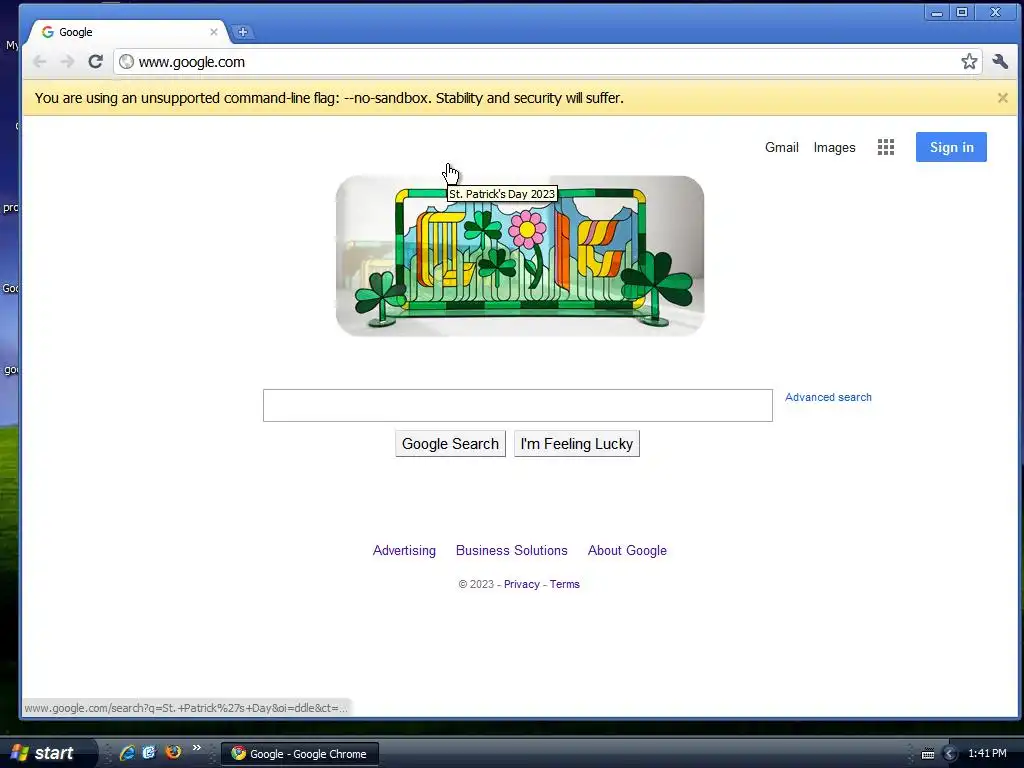Image resolution: width=1024 pixels, height=768 pixels.
Task: Click the globe icon in address bar
Action: pos(127,61)
